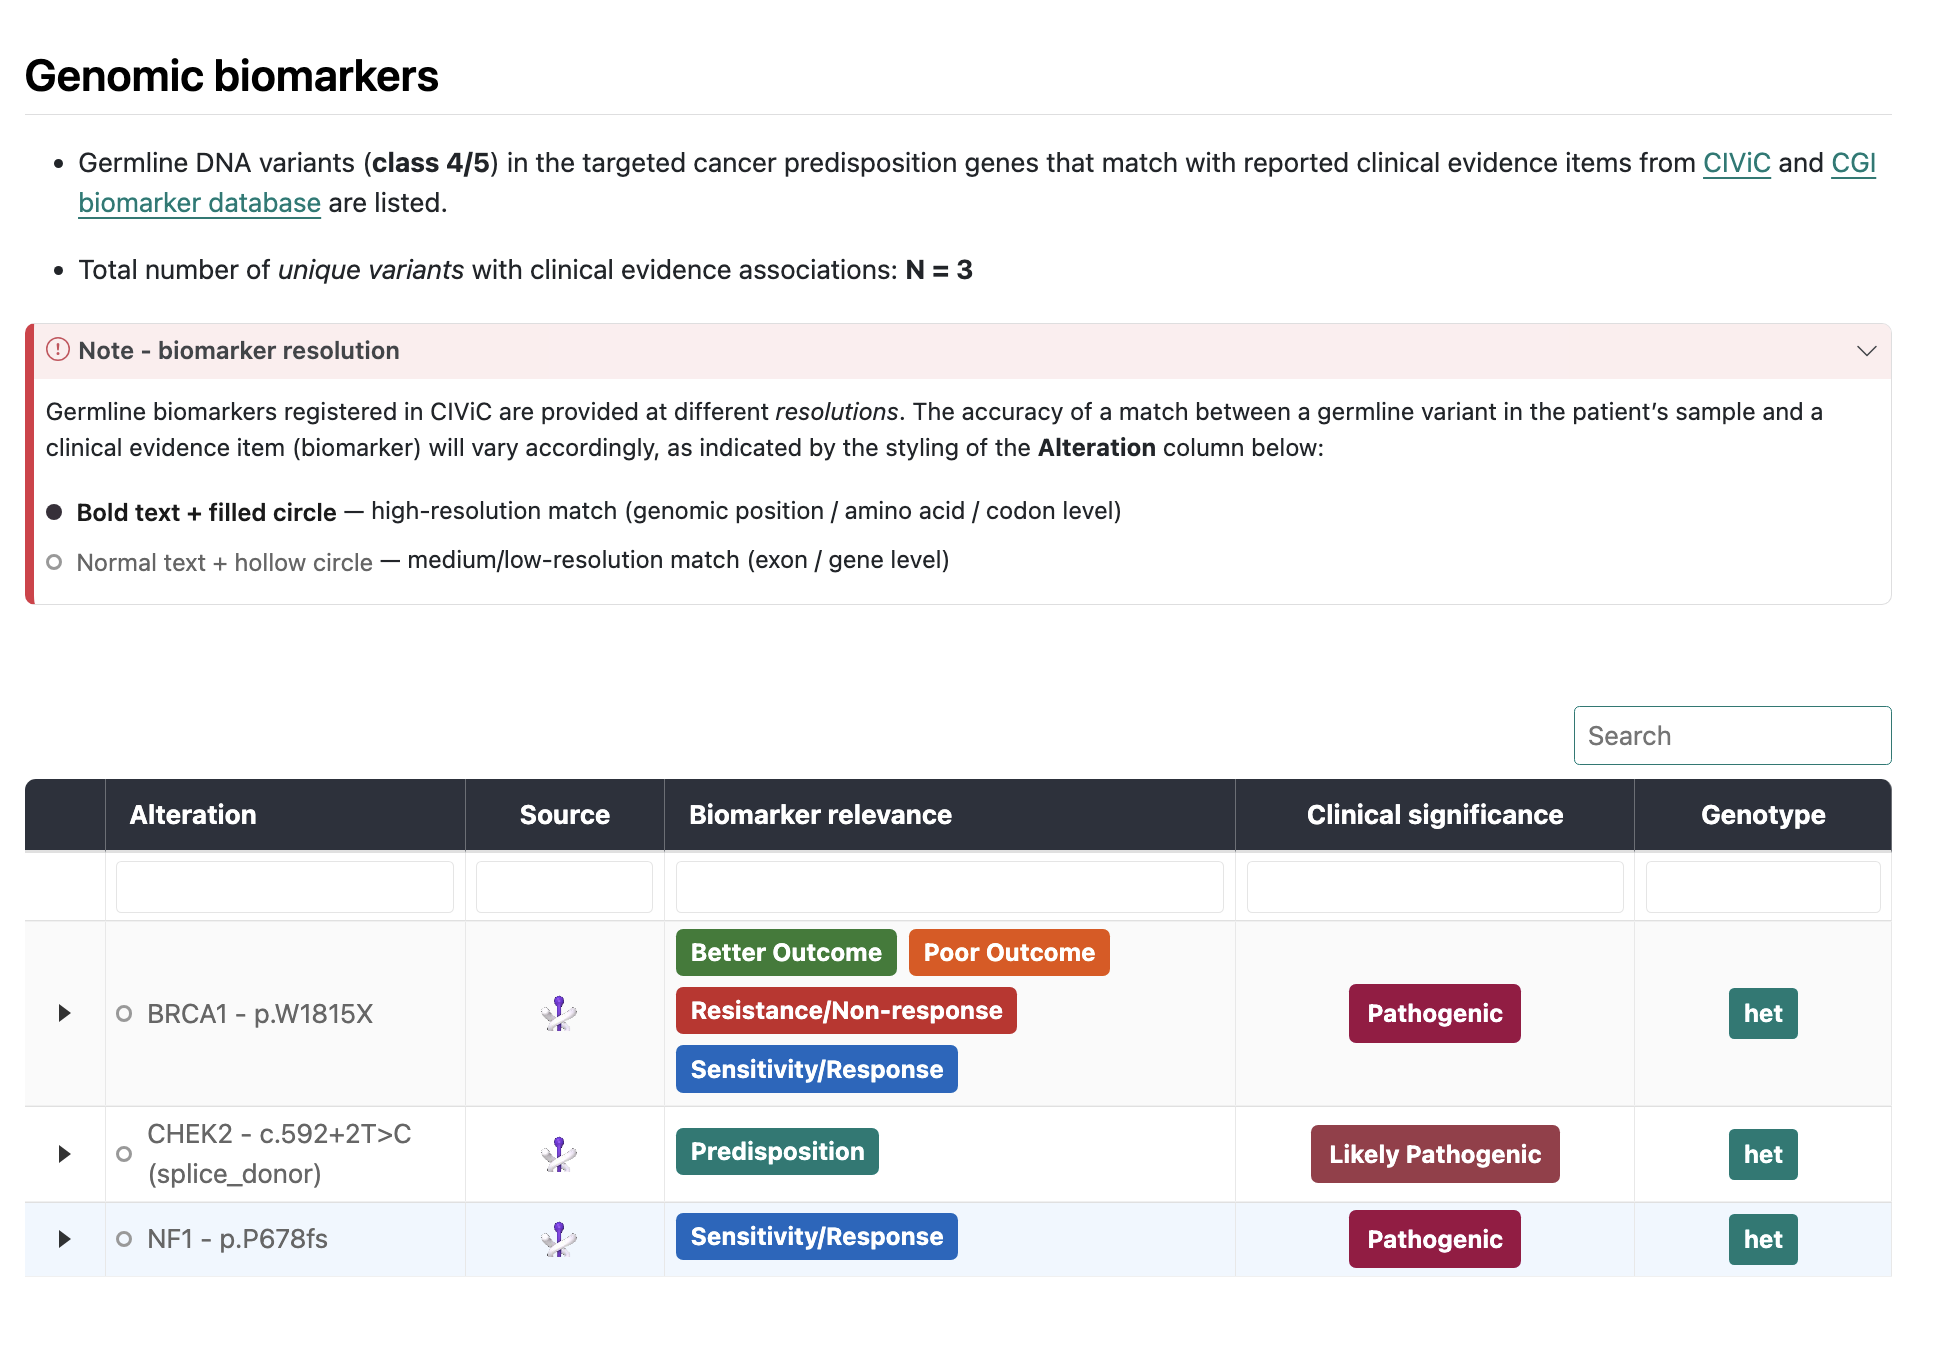1936x1362 pixels.
Task: Select the NF1 - p.P678fs alteration text
Action: (237, 1239)
